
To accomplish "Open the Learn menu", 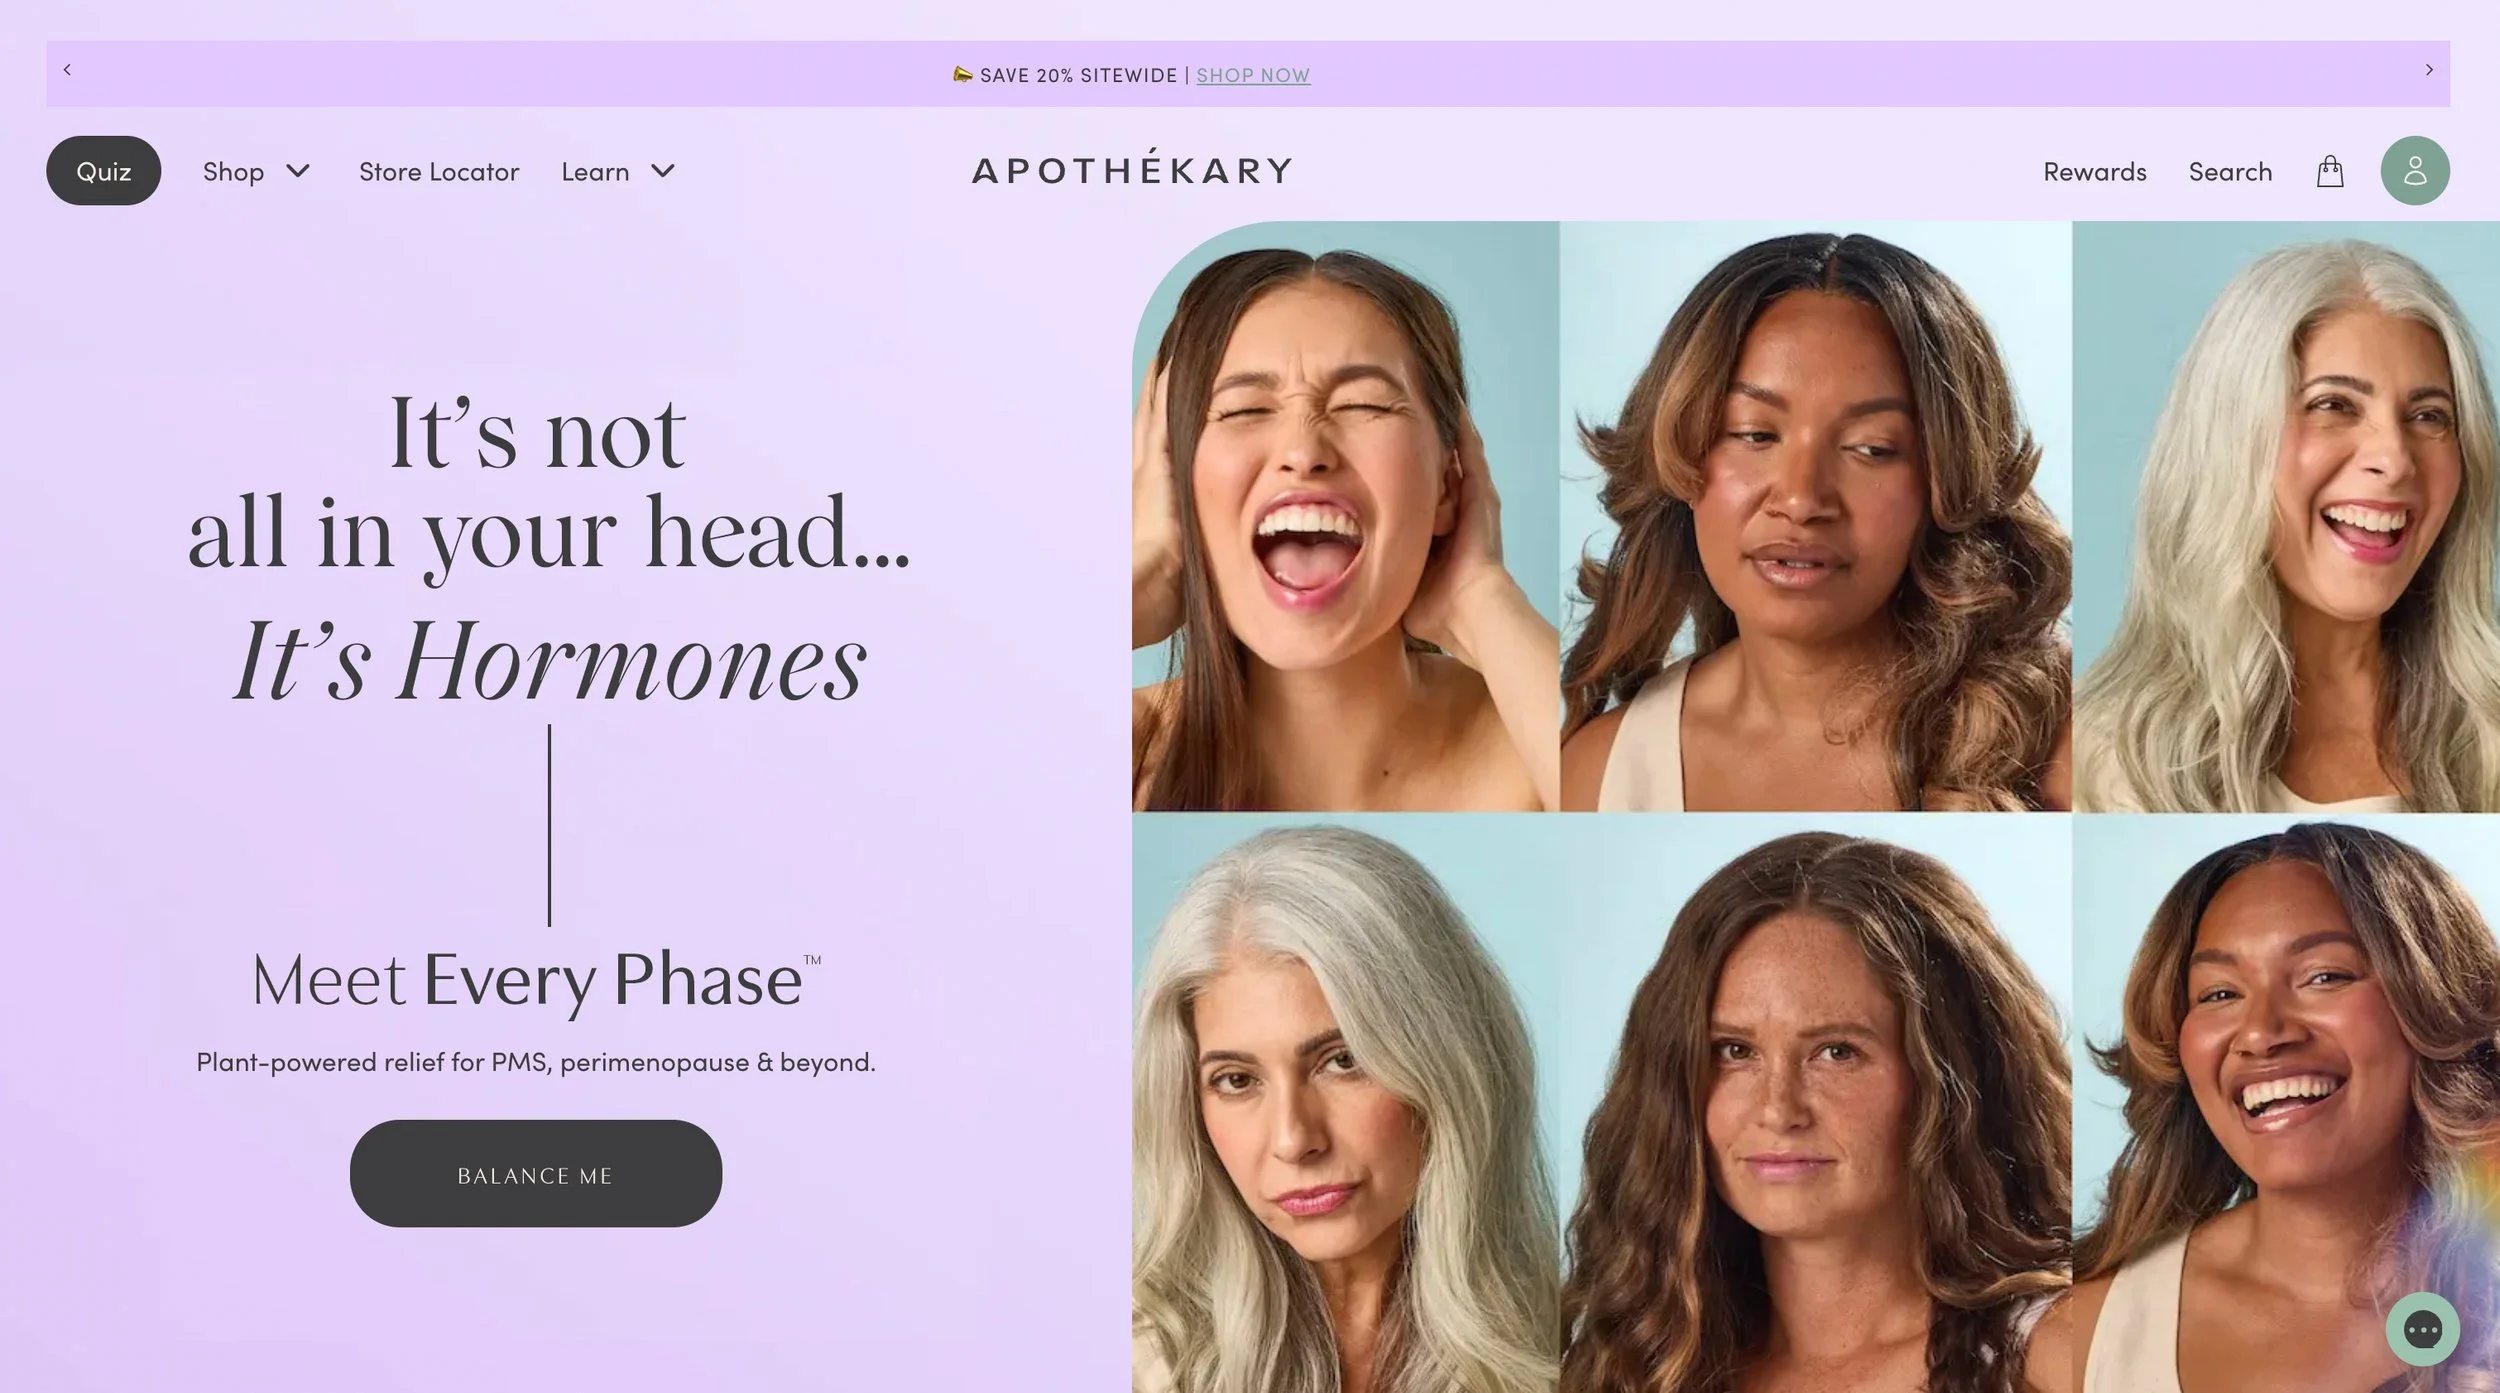I will (x=595, y=171).
